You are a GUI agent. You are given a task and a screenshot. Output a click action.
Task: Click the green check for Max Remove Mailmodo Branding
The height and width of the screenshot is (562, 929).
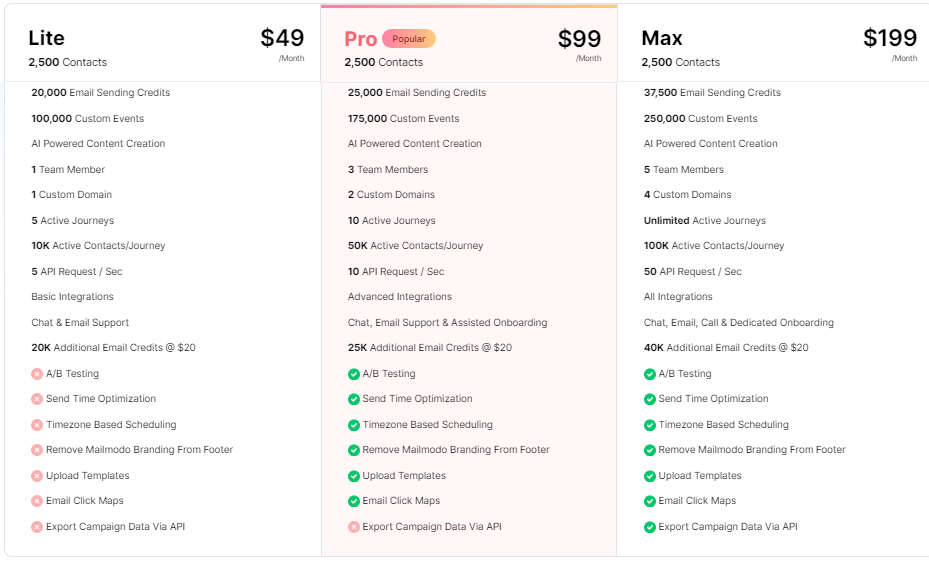point(650,450)
